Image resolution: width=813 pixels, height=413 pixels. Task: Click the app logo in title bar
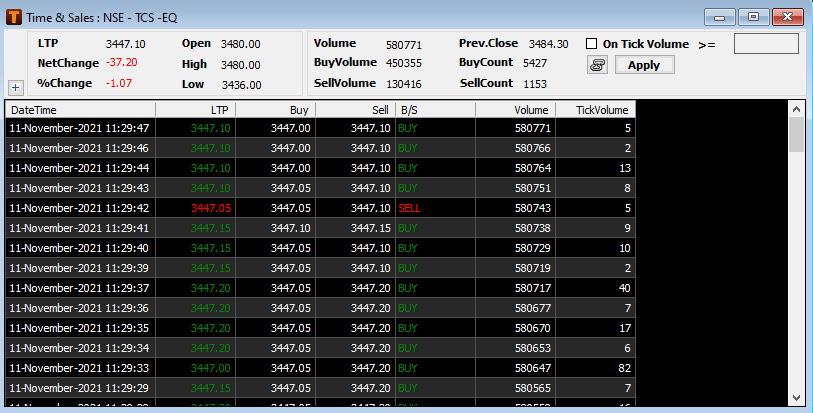pos(13,17)
